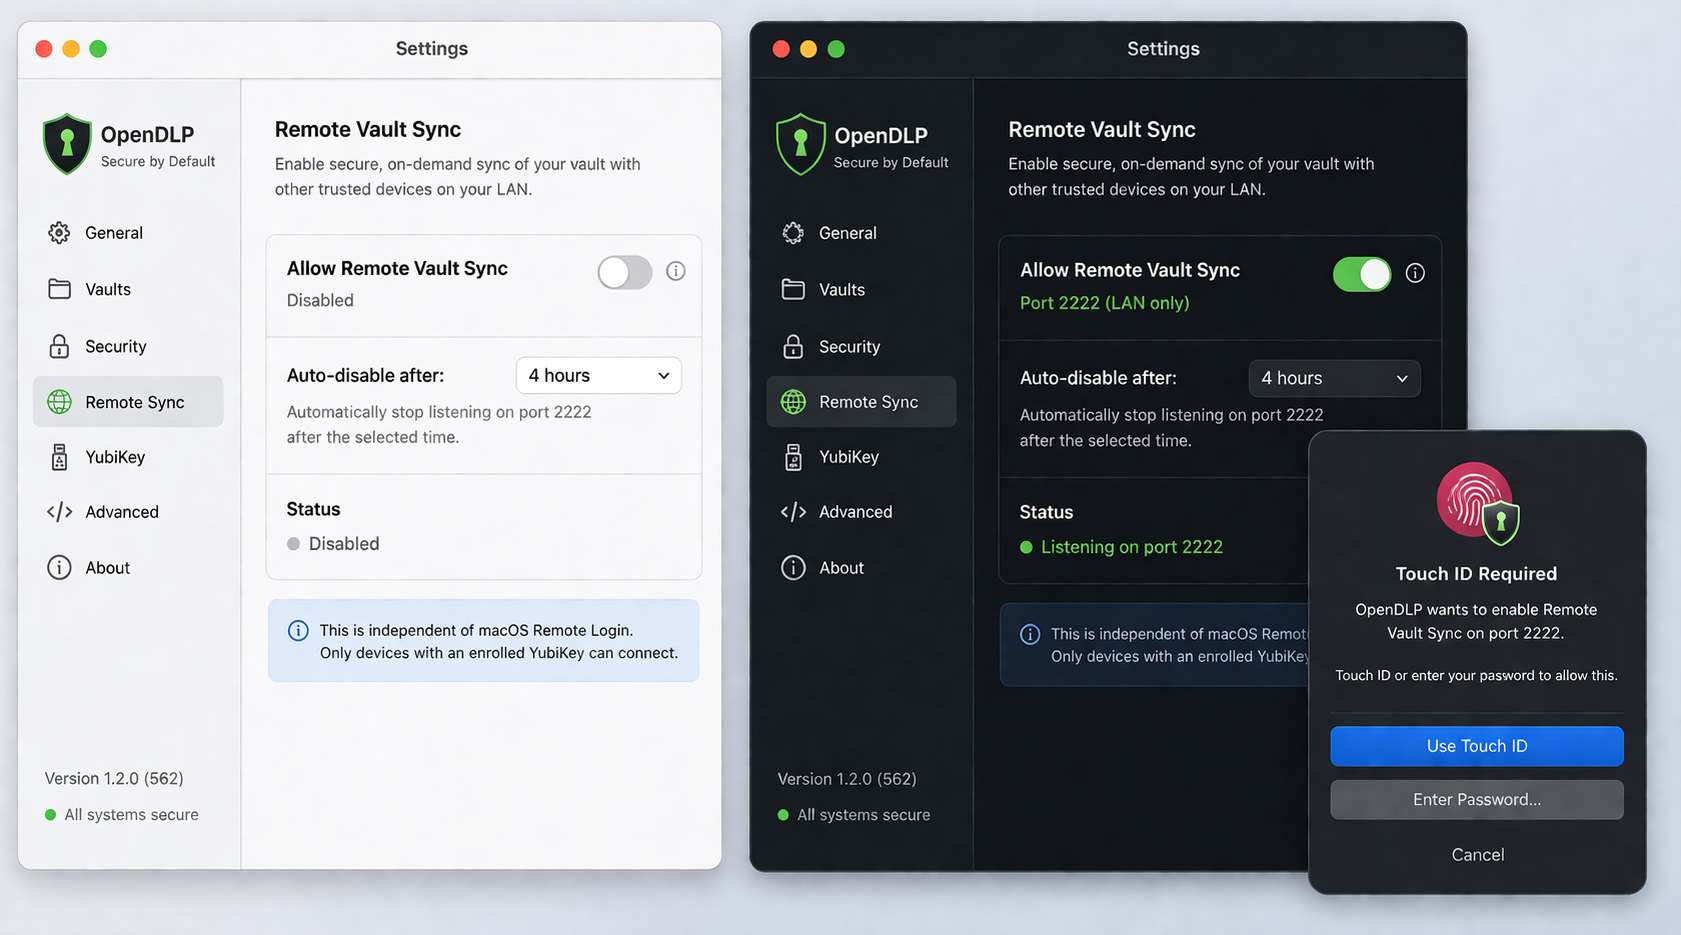Click info icon in dark window blue notice
Viewport: 1681px width, 935px height.
pyautogui.click(x=1030, y=634)
